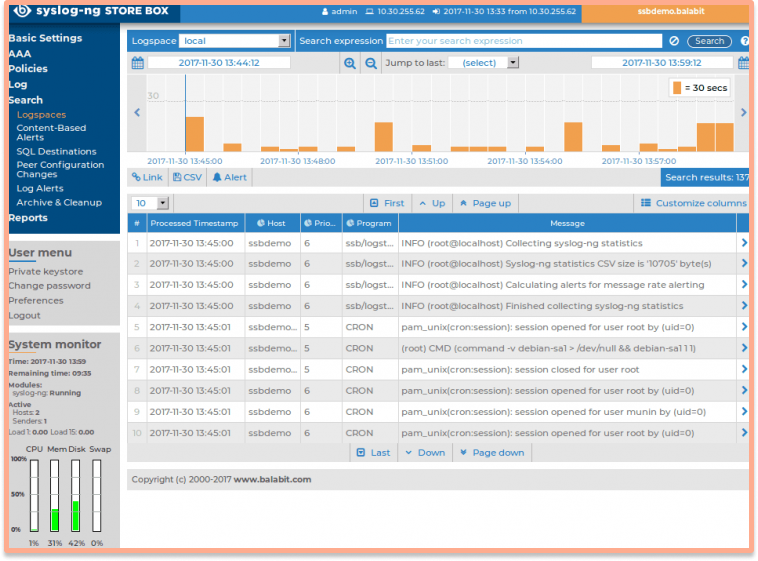Click Page down button
Screen dimensions: 758x561
(x=492, y=453)
